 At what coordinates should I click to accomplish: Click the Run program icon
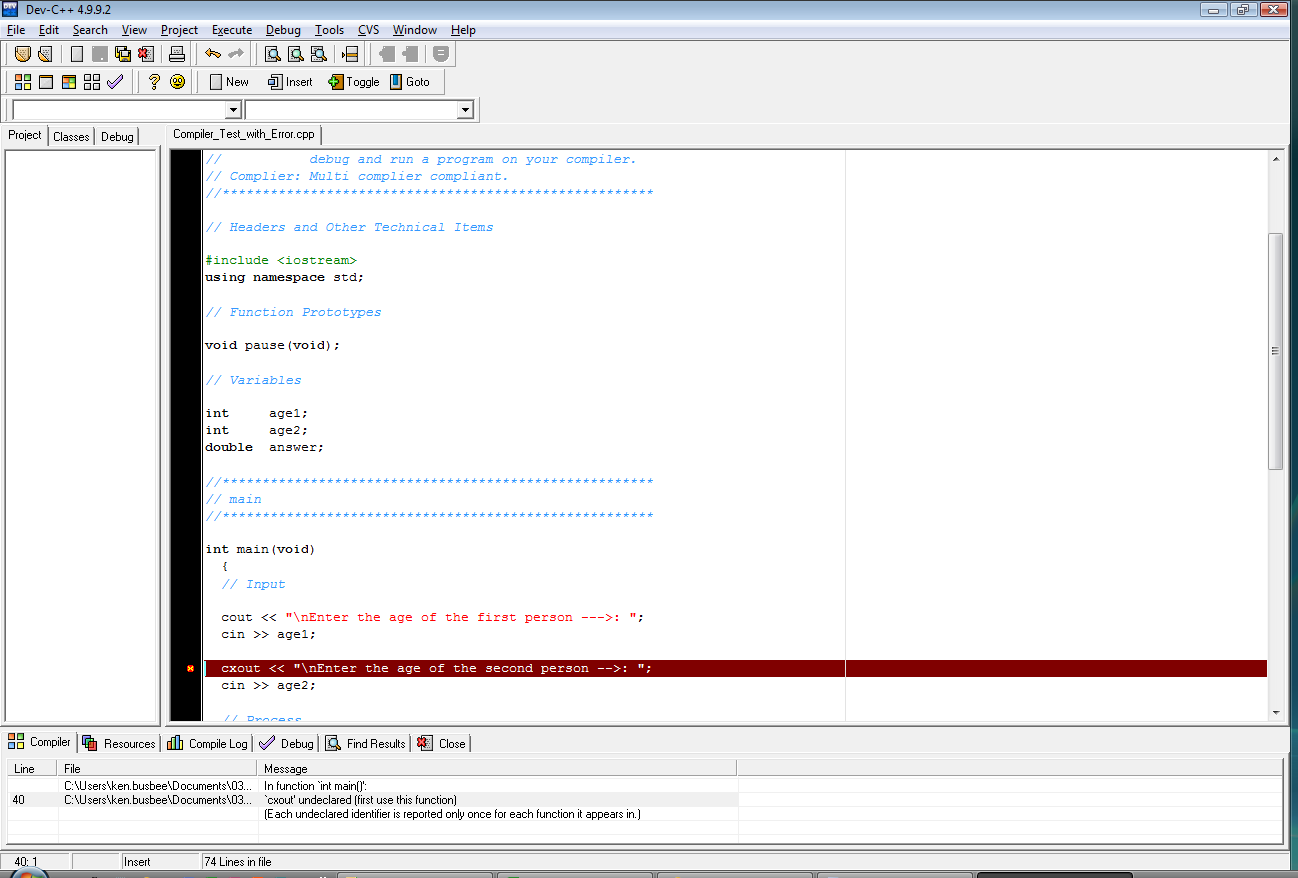[45, 82]
